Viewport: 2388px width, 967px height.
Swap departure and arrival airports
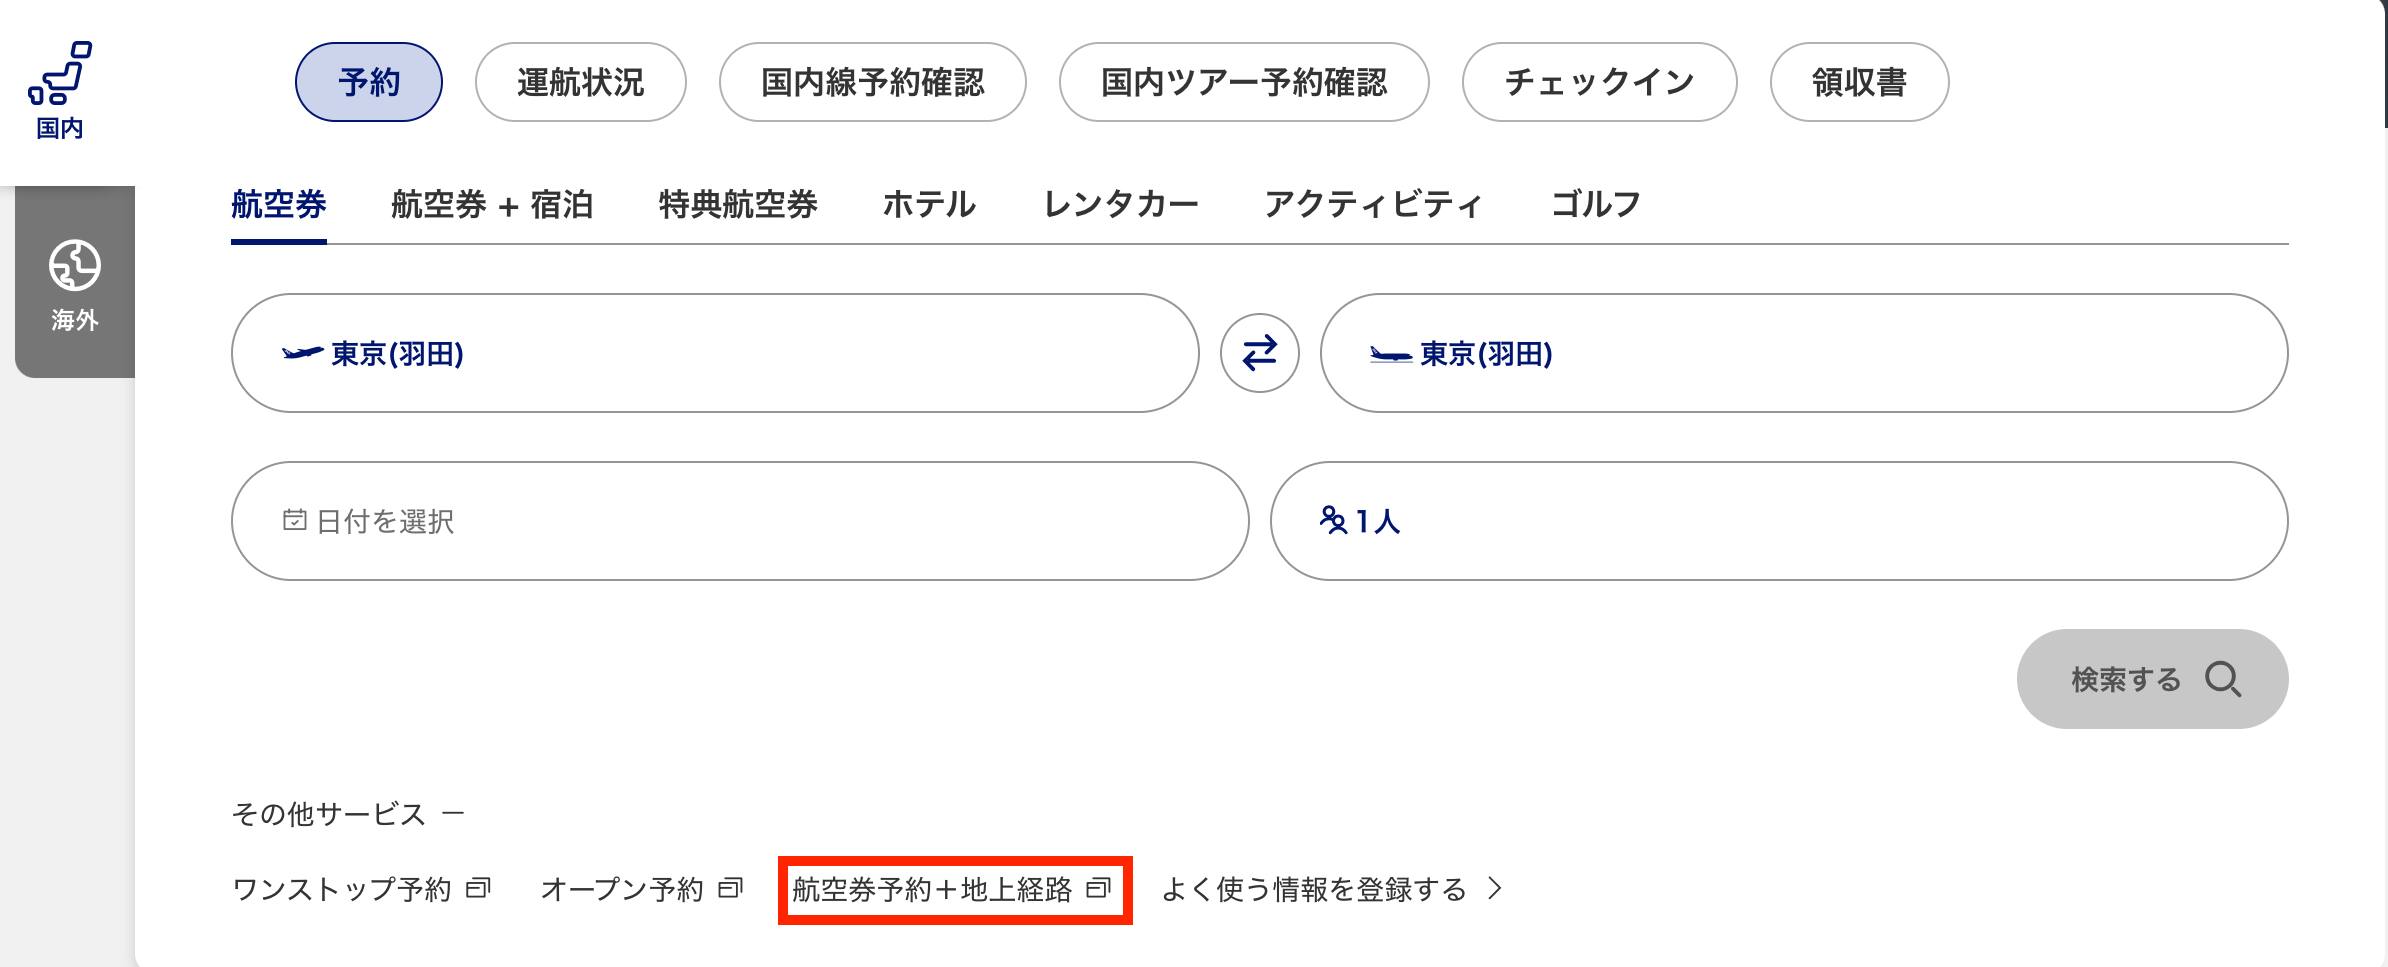coord(1259,353)
